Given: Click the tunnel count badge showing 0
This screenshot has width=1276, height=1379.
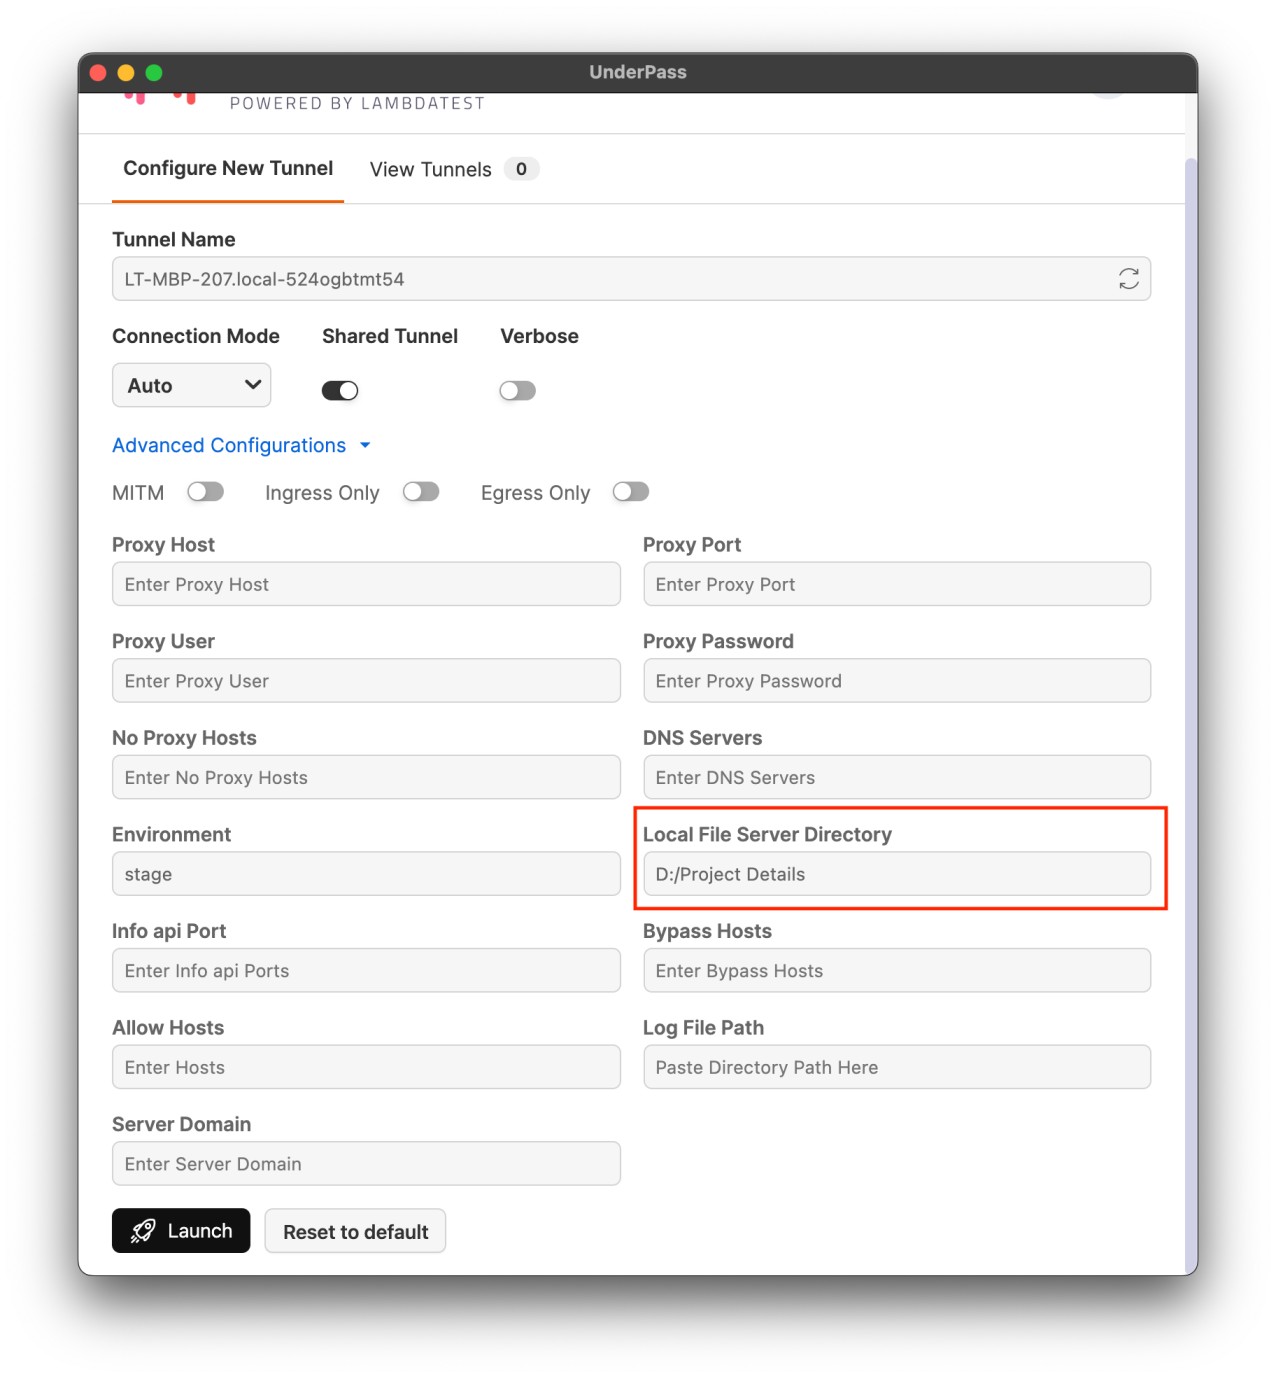Looking at the screenshot, I should (x=521, y=170).
